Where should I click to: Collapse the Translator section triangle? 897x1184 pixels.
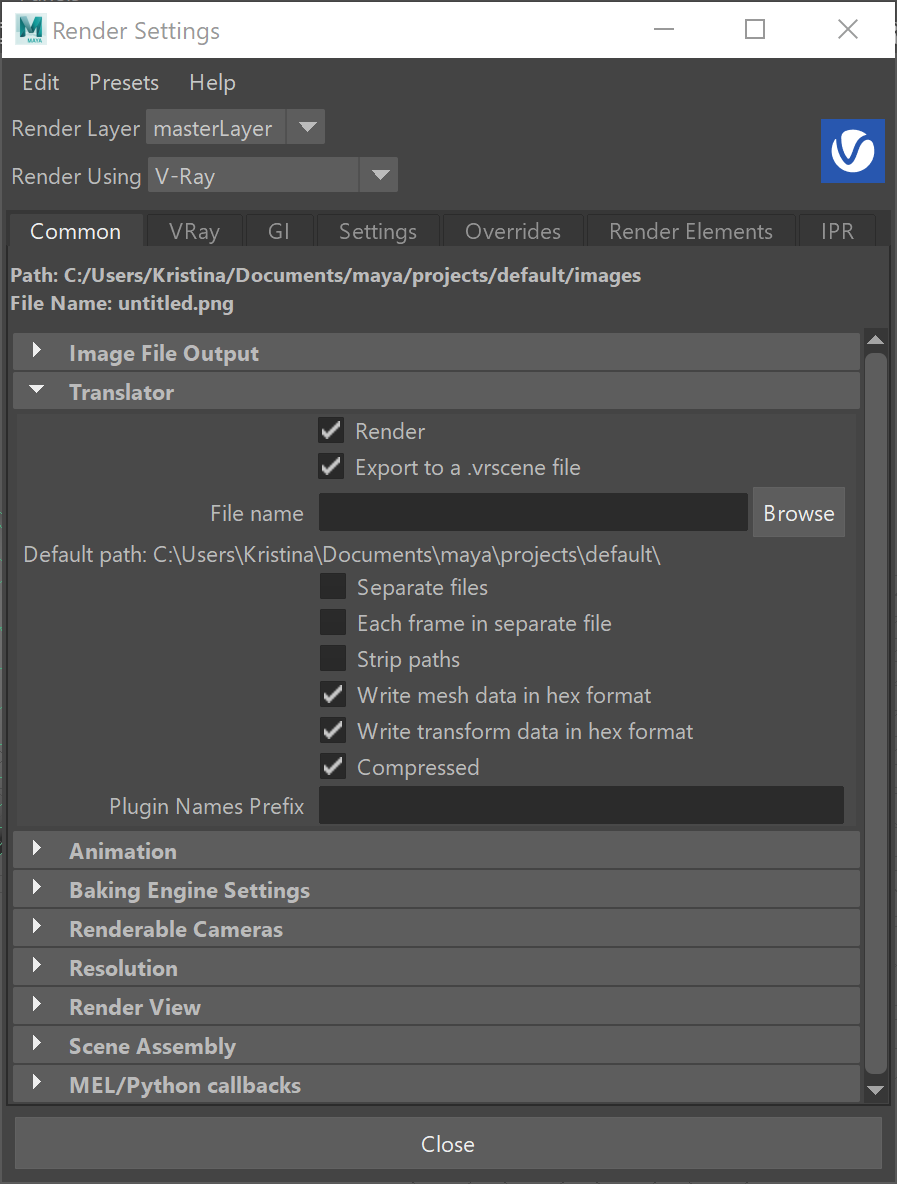pos(36,390)
